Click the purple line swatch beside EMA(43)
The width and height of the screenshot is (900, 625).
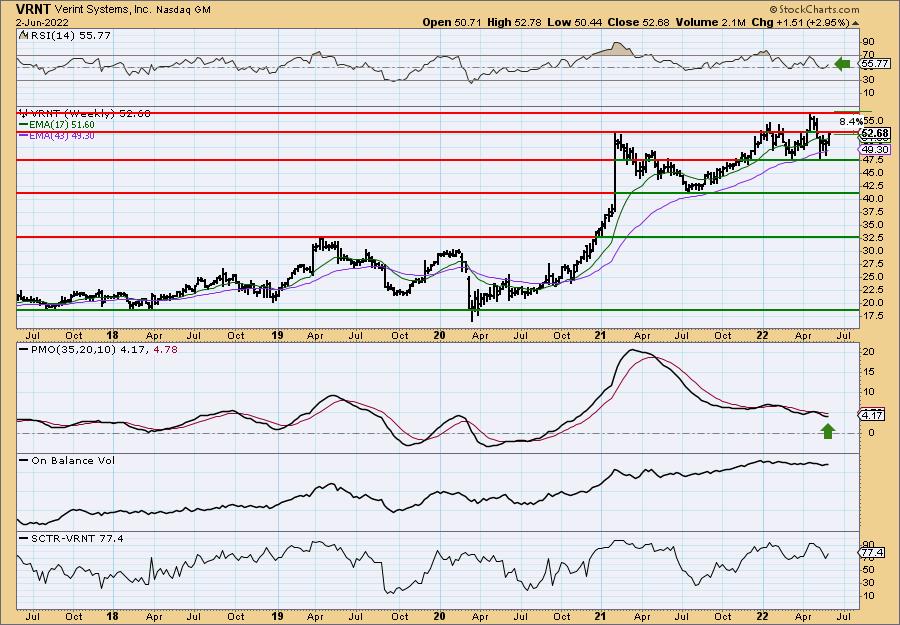coord(23,135)
